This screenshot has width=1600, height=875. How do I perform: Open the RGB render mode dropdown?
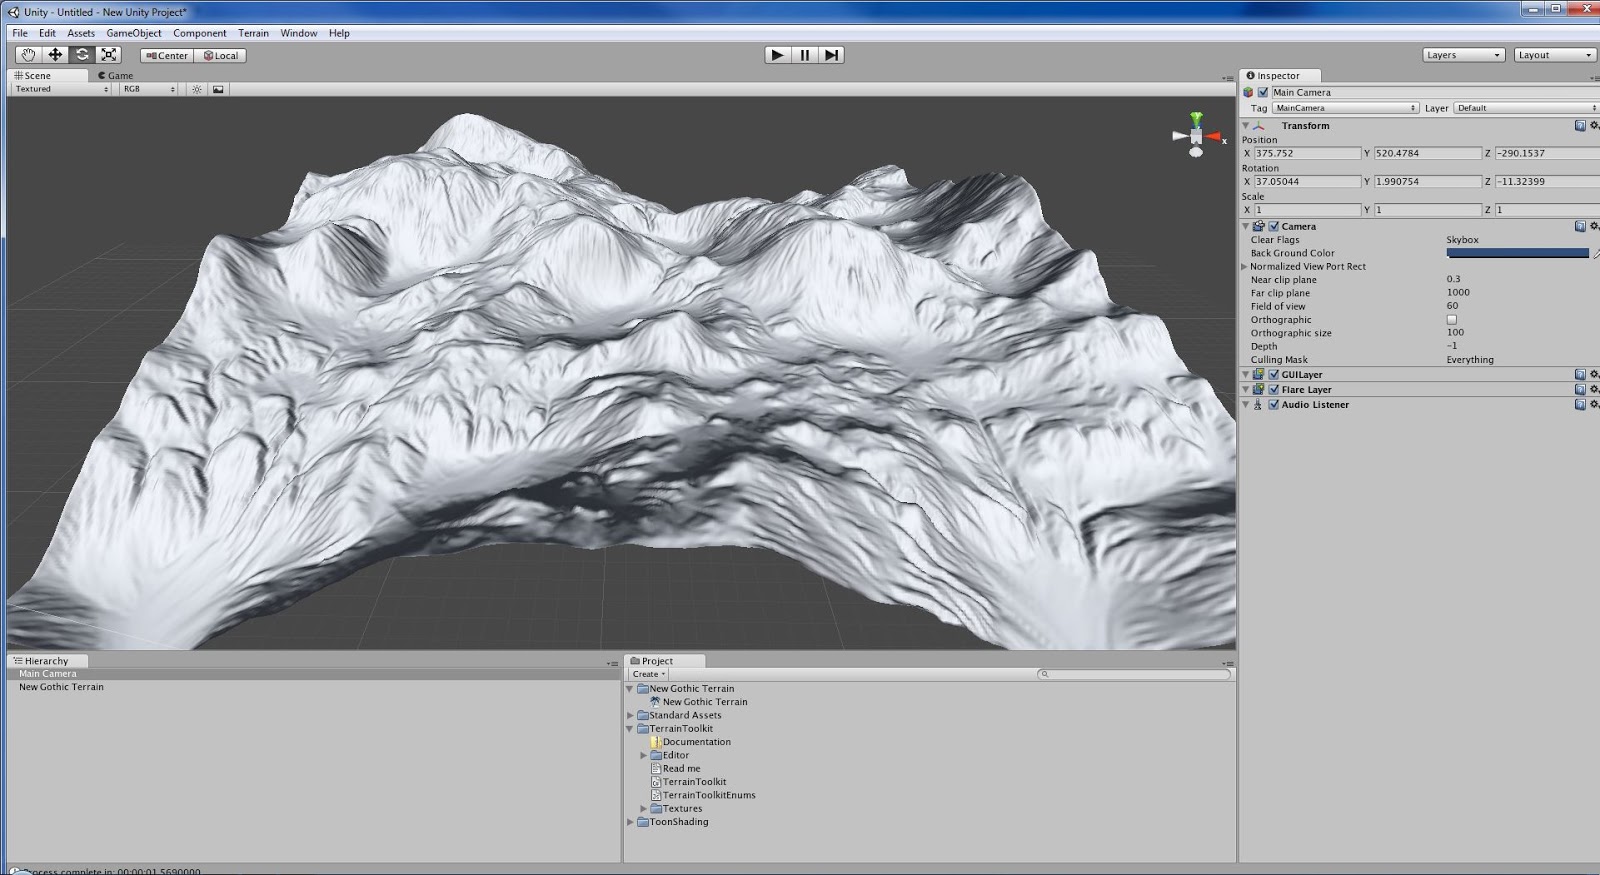(148, 89)
